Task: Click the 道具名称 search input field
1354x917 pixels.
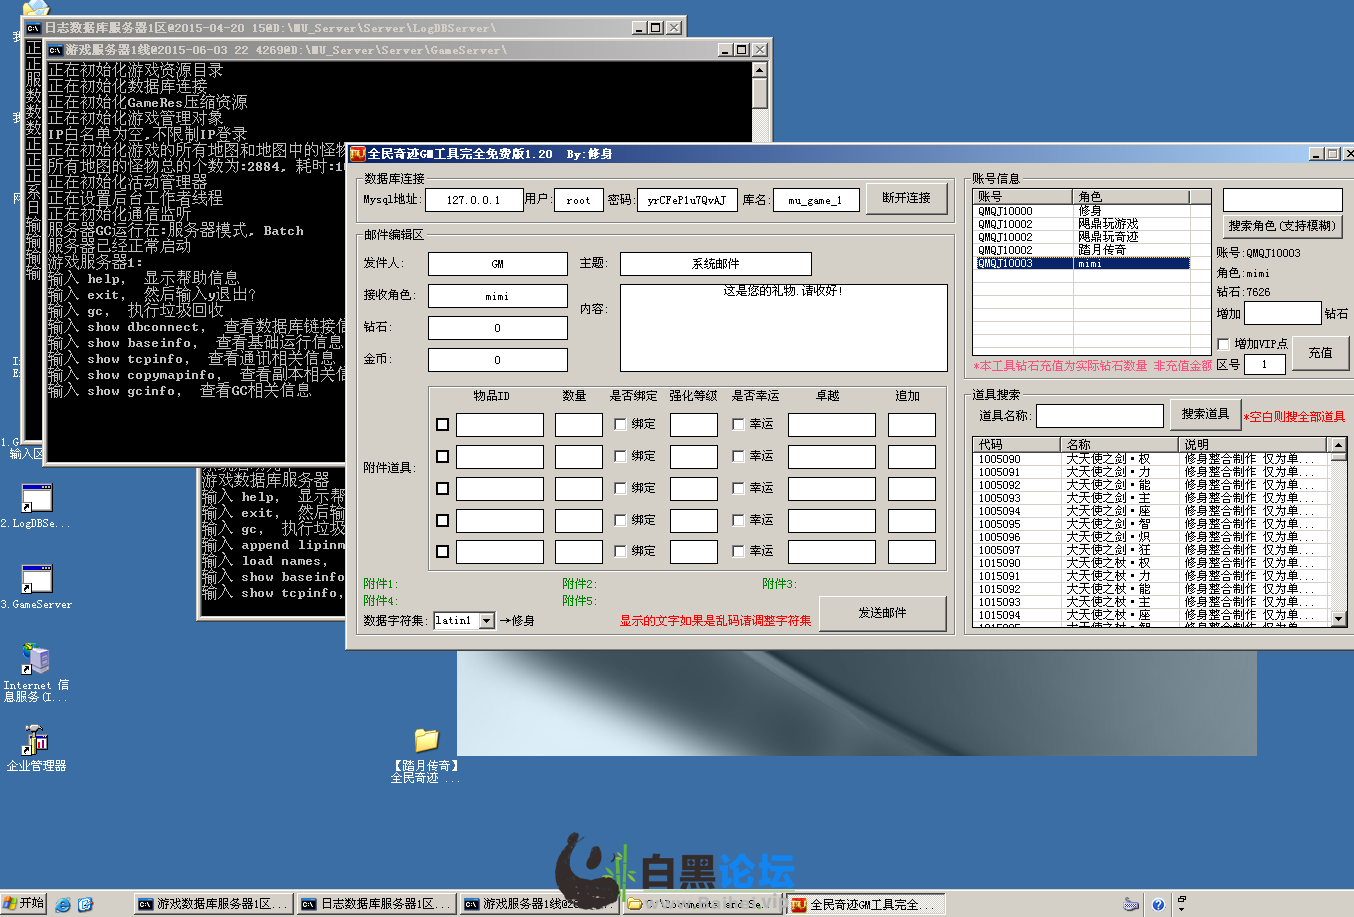Action: (x=1100, y=415)
